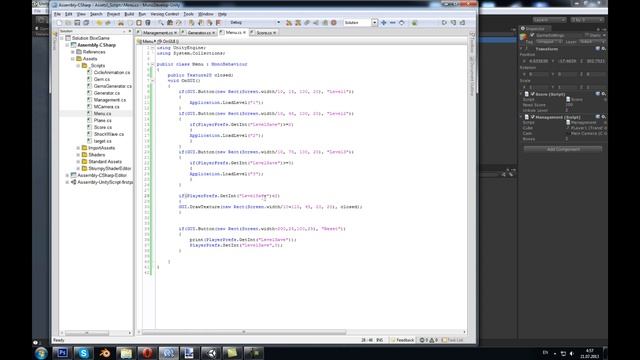This screenshot has height=360, width=640.
Task: Expand the ImportAssets folder
Action: tap(78, 148)
